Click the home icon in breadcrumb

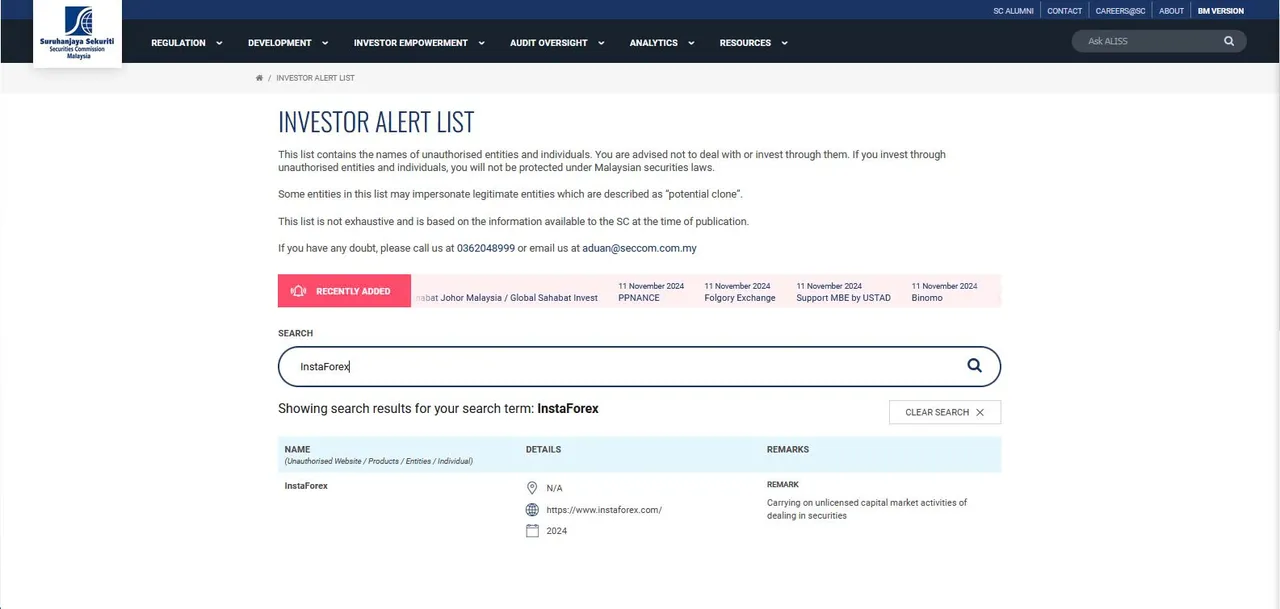tap(260, 78)
